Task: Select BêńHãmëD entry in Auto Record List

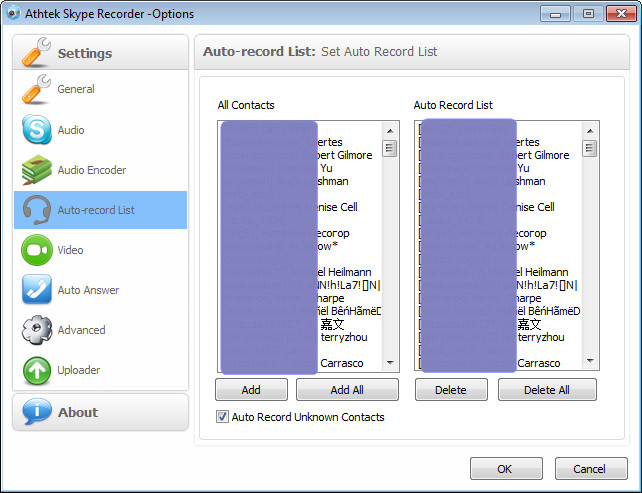Action: (x=500, y=311)
